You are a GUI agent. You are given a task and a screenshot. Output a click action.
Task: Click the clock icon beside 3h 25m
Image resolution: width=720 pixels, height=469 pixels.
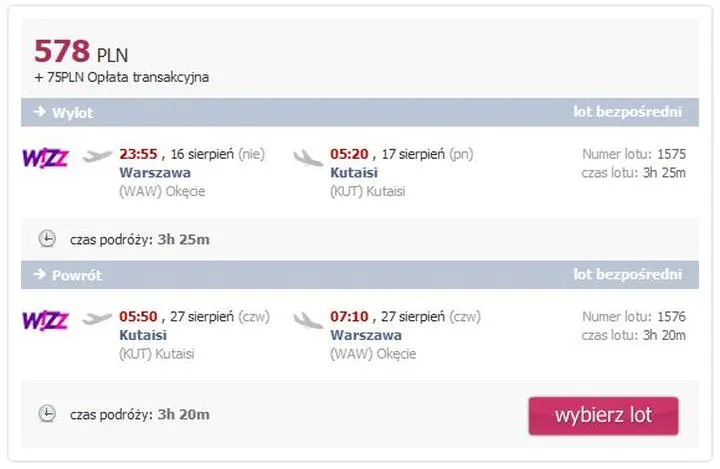tap(47, 239)
